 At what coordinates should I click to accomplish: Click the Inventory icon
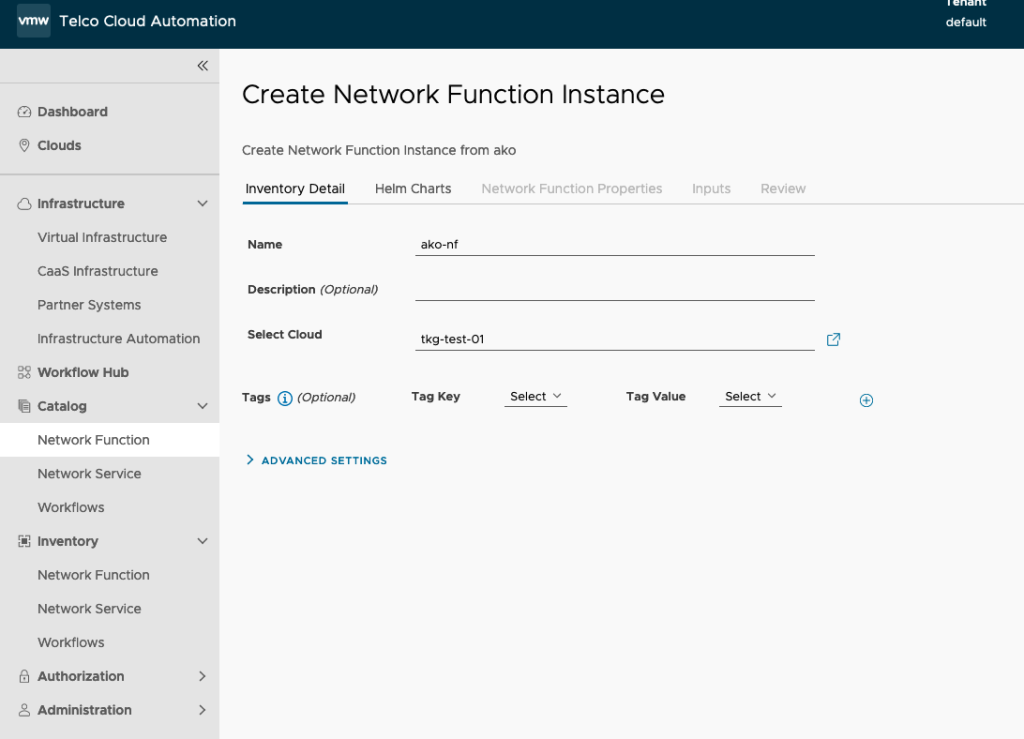pyautogui.click(x=24, y=541)
